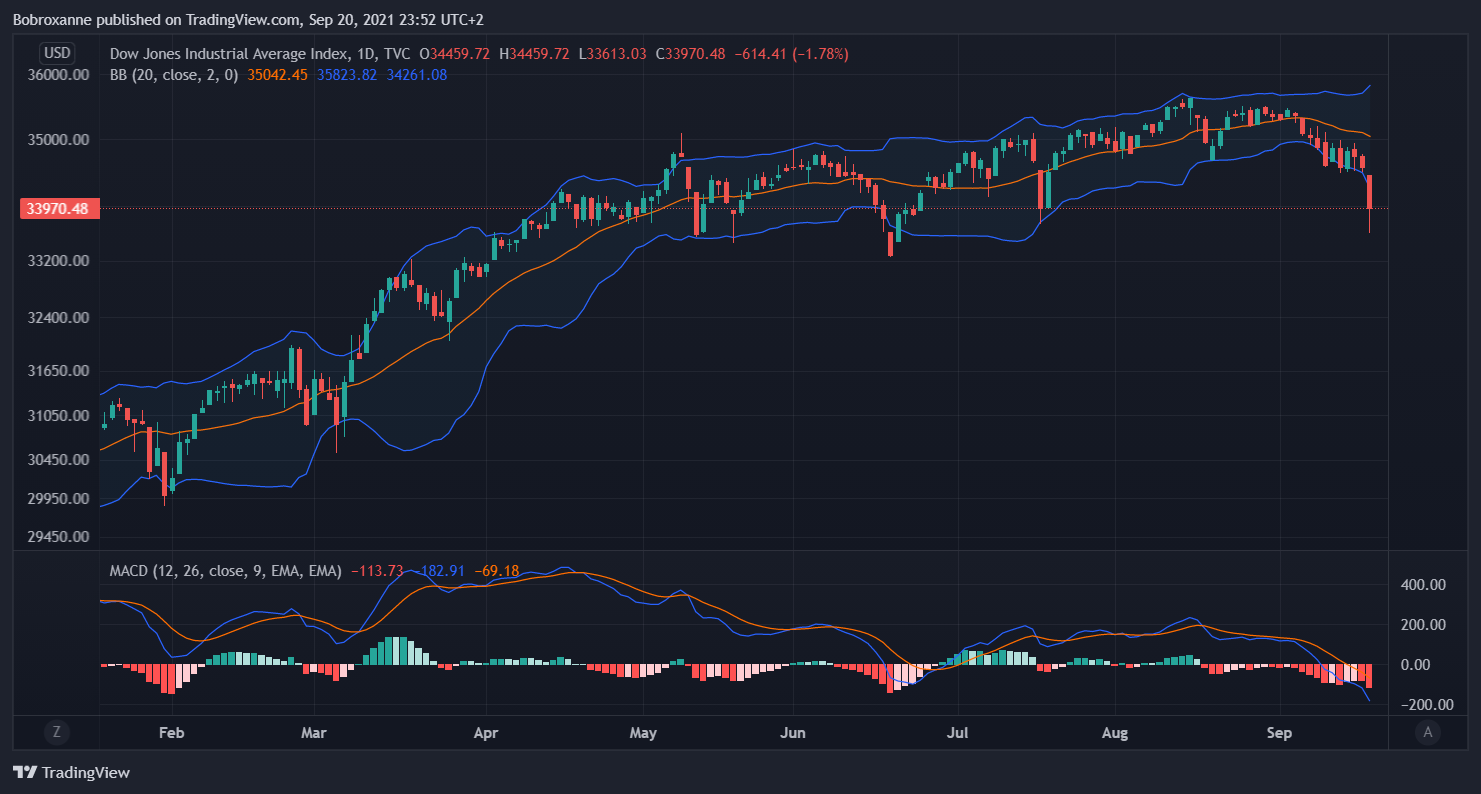Click the Z timezone button at bottom left
Screen dimensions: 1481x794
pyautogui.click(x=56, y=732)
